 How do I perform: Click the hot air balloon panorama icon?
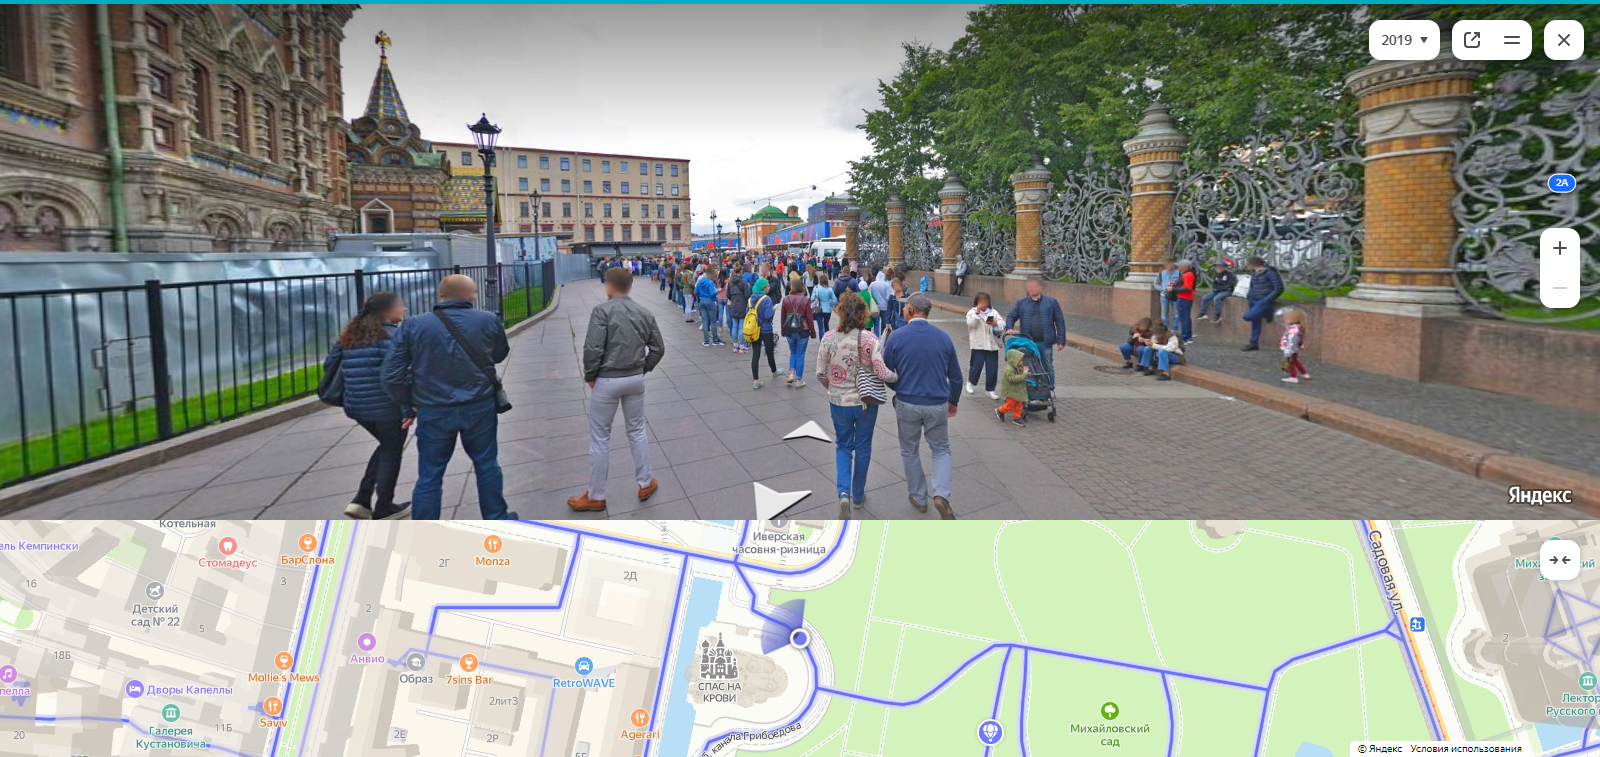click(990, 732)
